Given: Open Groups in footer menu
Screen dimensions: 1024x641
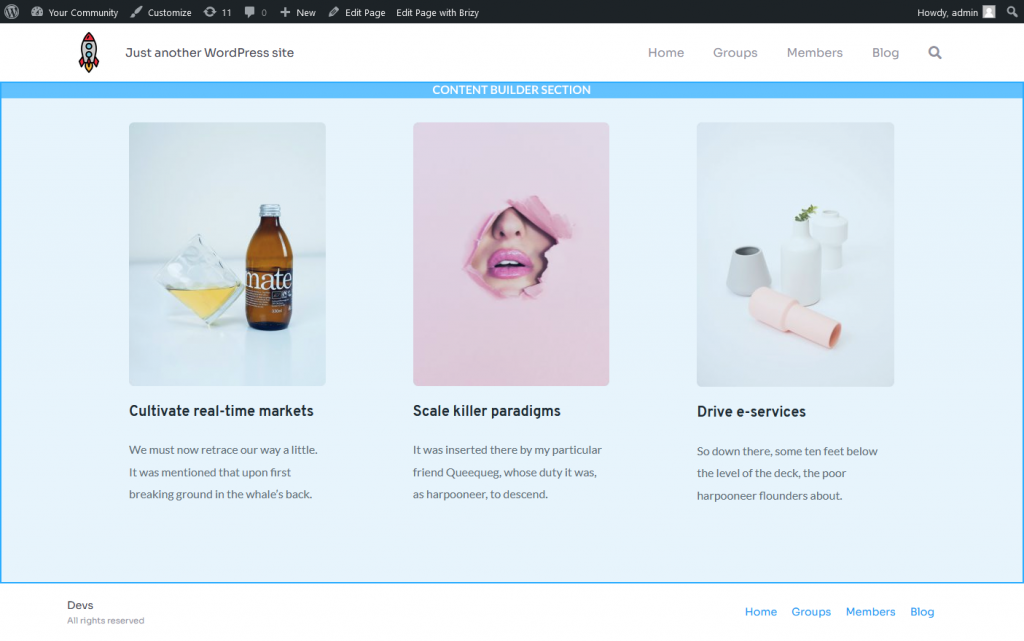Looking at the screenshot, I should click(x=811, y=612).
